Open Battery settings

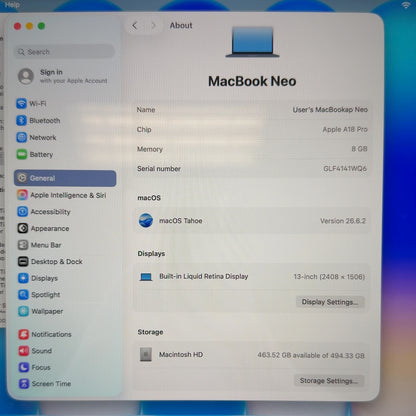click(x=35, y=154)
